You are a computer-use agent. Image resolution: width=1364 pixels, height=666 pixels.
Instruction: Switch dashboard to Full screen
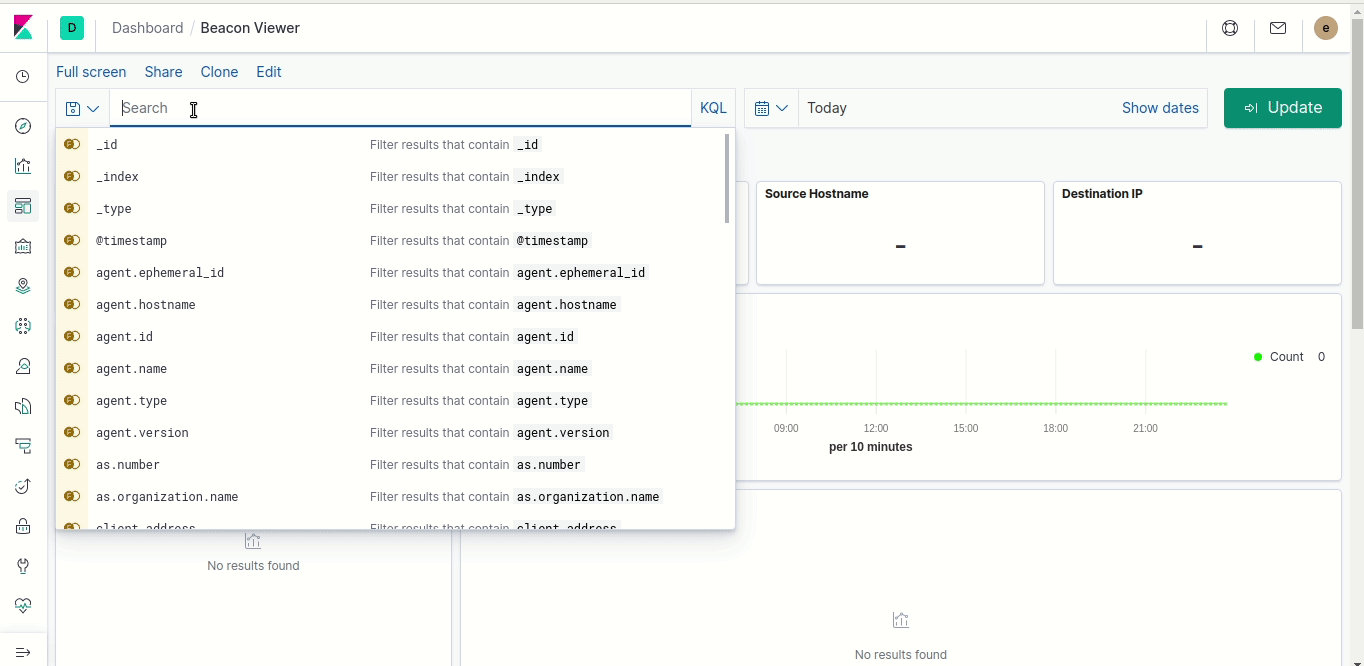(91, 72)
